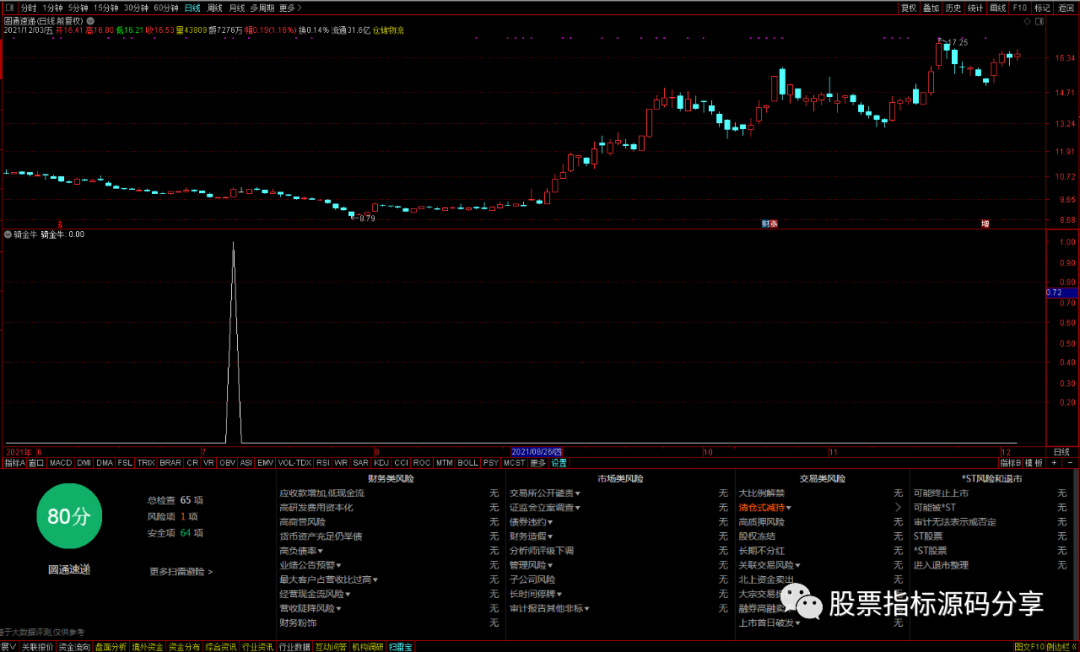Open the 关联报价 bottom tab
The width and height of the screenshot is (1080, 652).
[37, 647]
